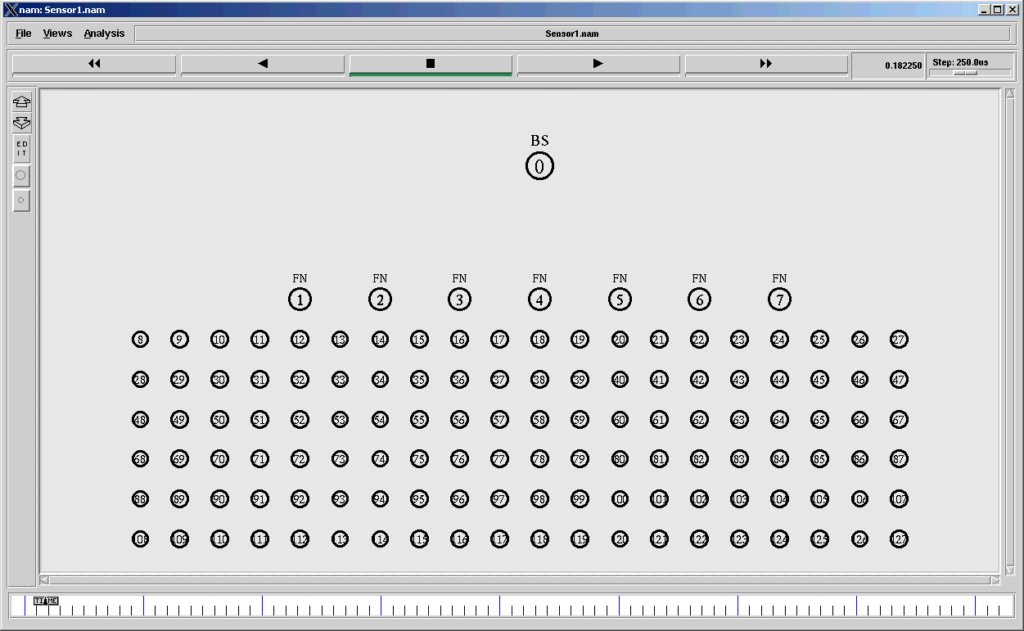
Task: Click the play backward button
Action: (263, 64)
